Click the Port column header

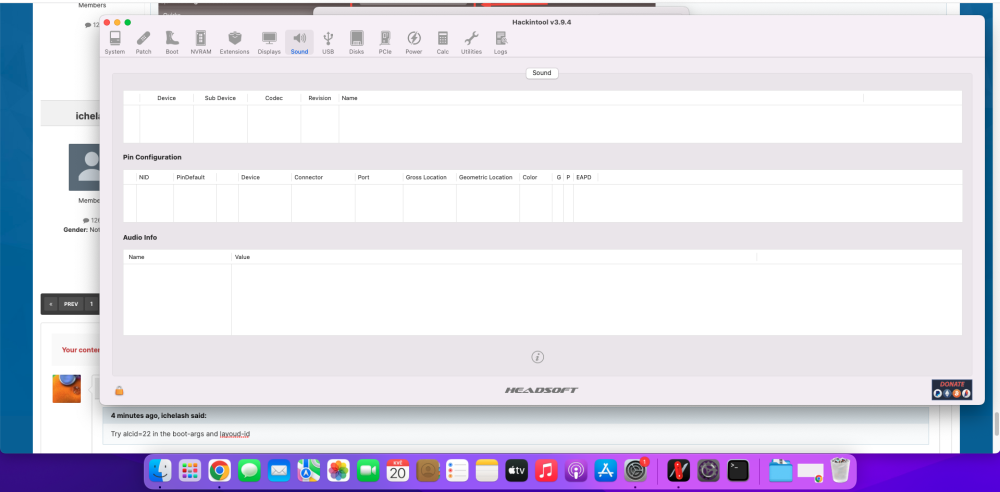379,177
